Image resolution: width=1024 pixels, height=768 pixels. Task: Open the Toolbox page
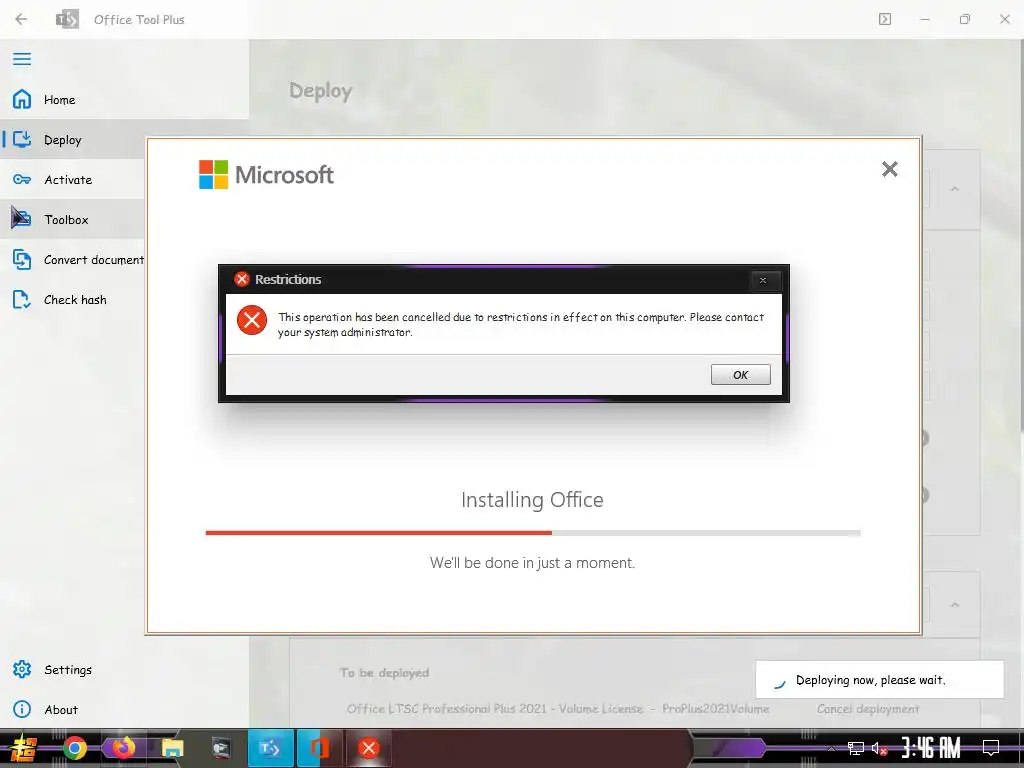[x=72, y=219]
